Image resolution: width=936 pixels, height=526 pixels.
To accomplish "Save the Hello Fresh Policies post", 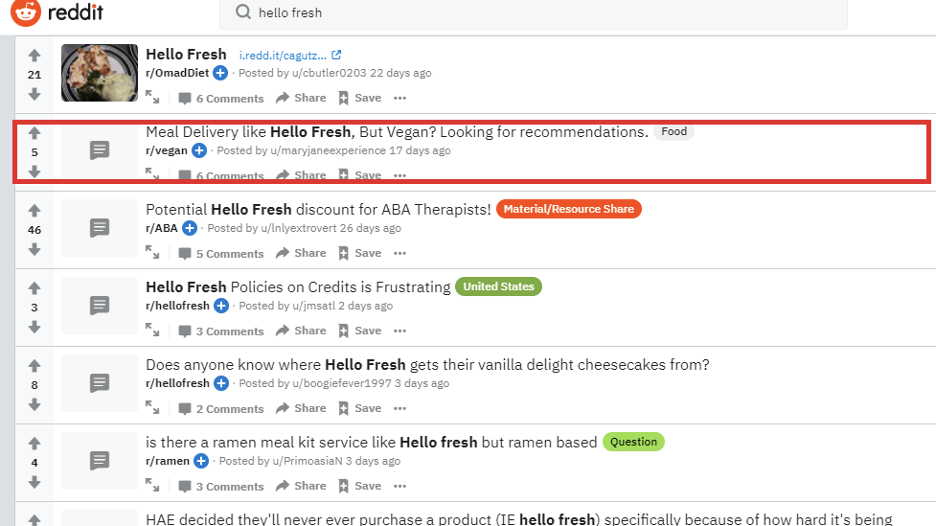I will pyautogui.click(x=359, y=331).
